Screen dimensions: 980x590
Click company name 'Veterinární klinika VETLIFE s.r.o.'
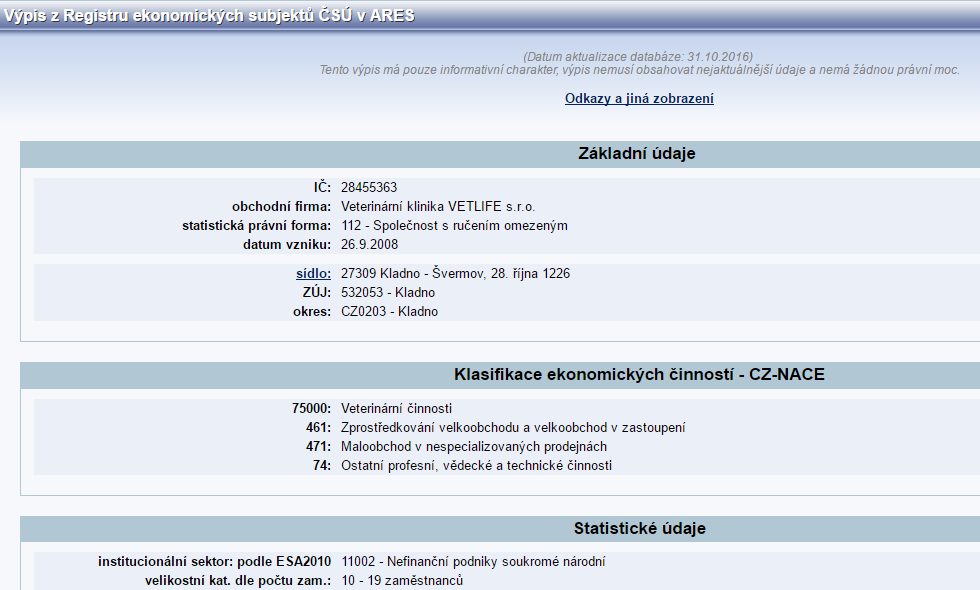coord(438,207)
